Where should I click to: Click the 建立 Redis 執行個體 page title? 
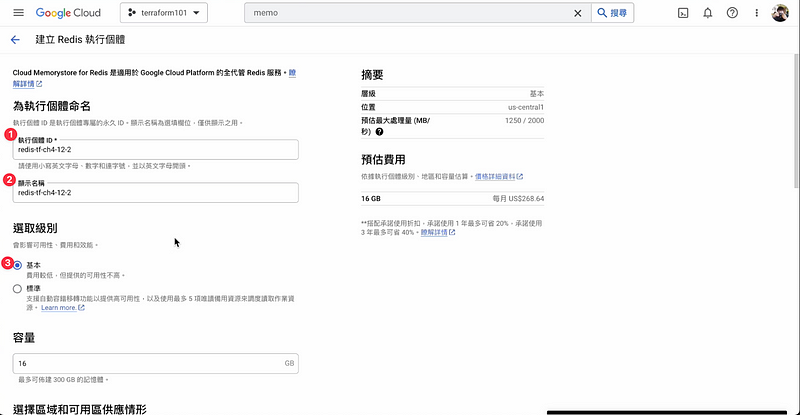click(x=80, y=40)
